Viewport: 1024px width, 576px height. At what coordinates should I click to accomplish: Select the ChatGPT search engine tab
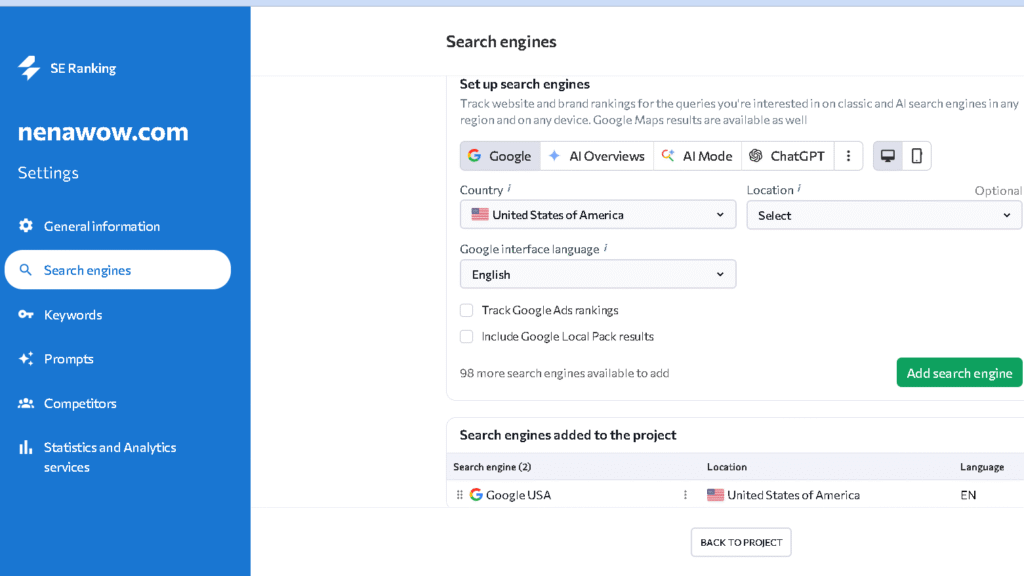pyautogui.click(x=789, y=155)
